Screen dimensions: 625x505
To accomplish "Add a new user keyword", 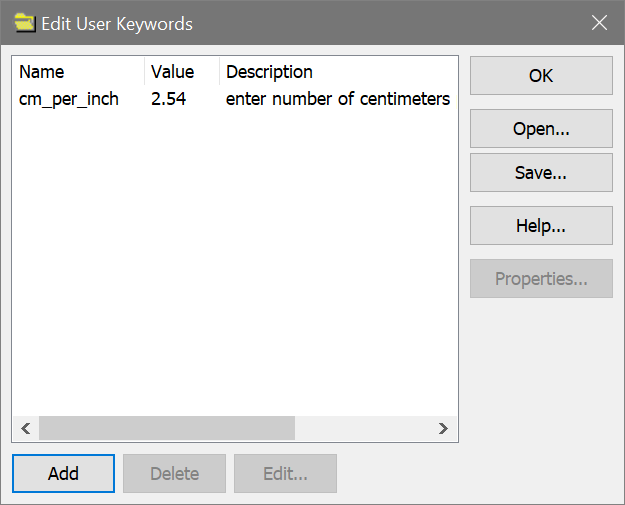I will click(x=64, y=473).
